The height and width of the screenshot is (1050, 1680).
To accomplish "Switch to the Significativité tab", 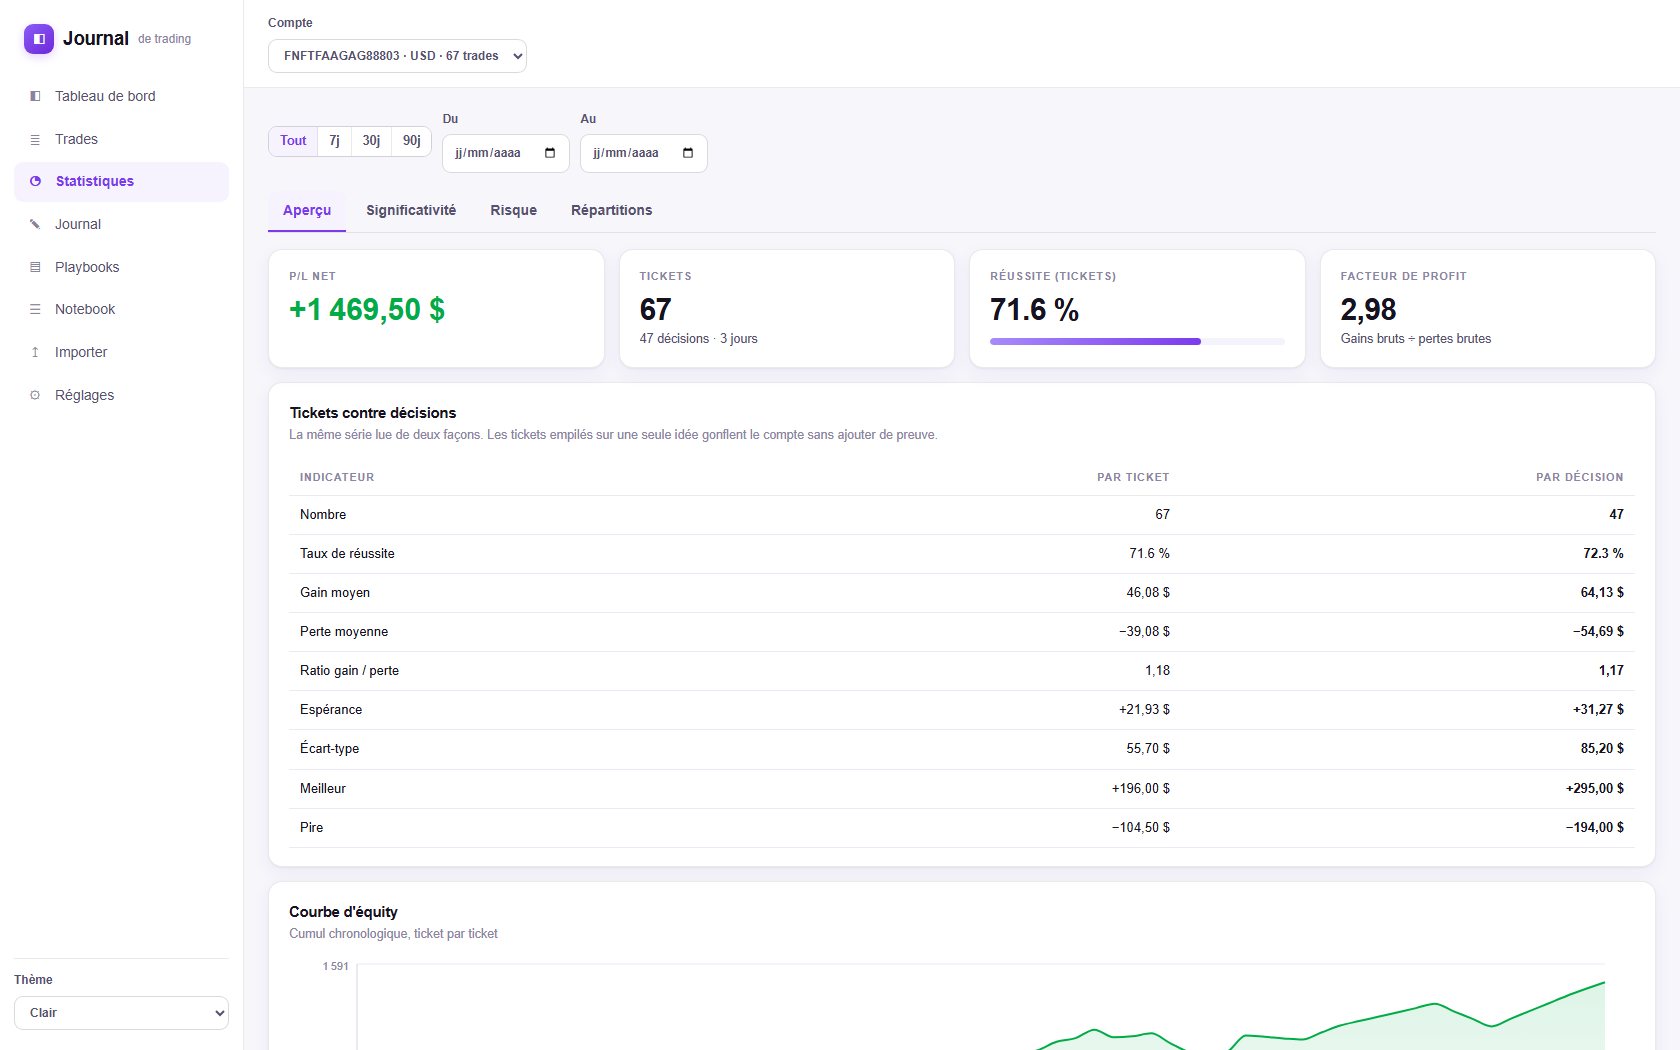I will (x=411, y=211).
